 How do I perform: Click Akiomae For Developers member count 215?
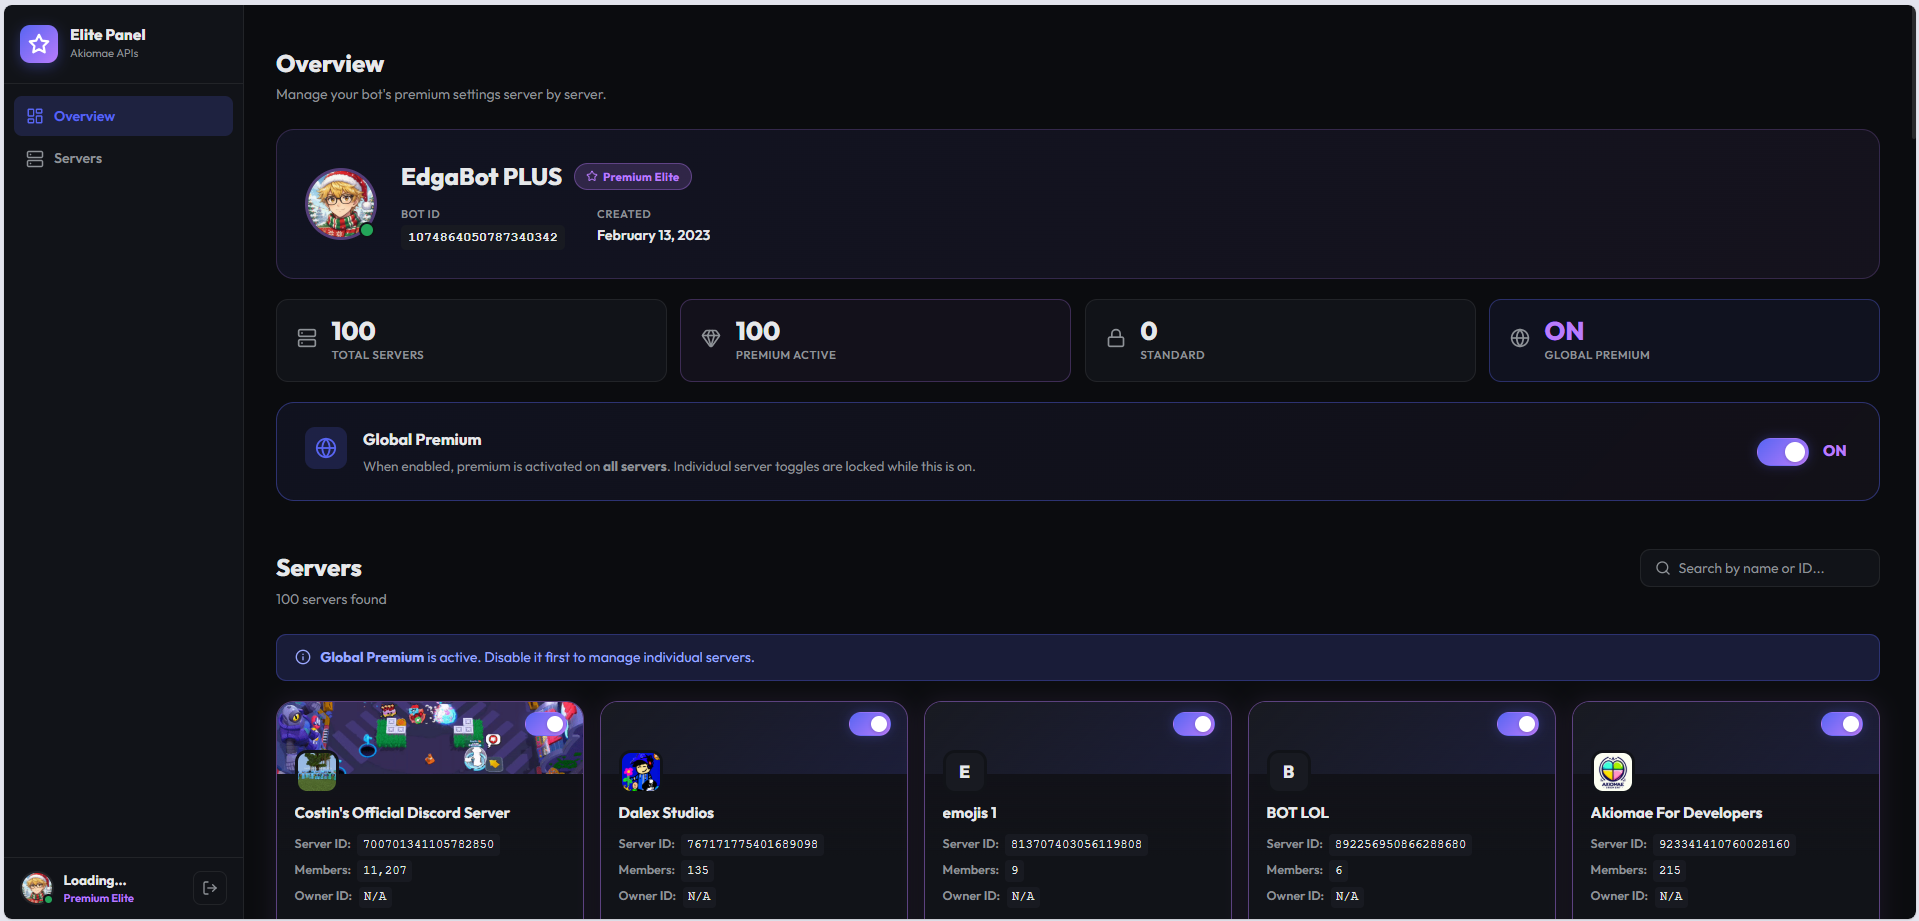click(1670, 870)
